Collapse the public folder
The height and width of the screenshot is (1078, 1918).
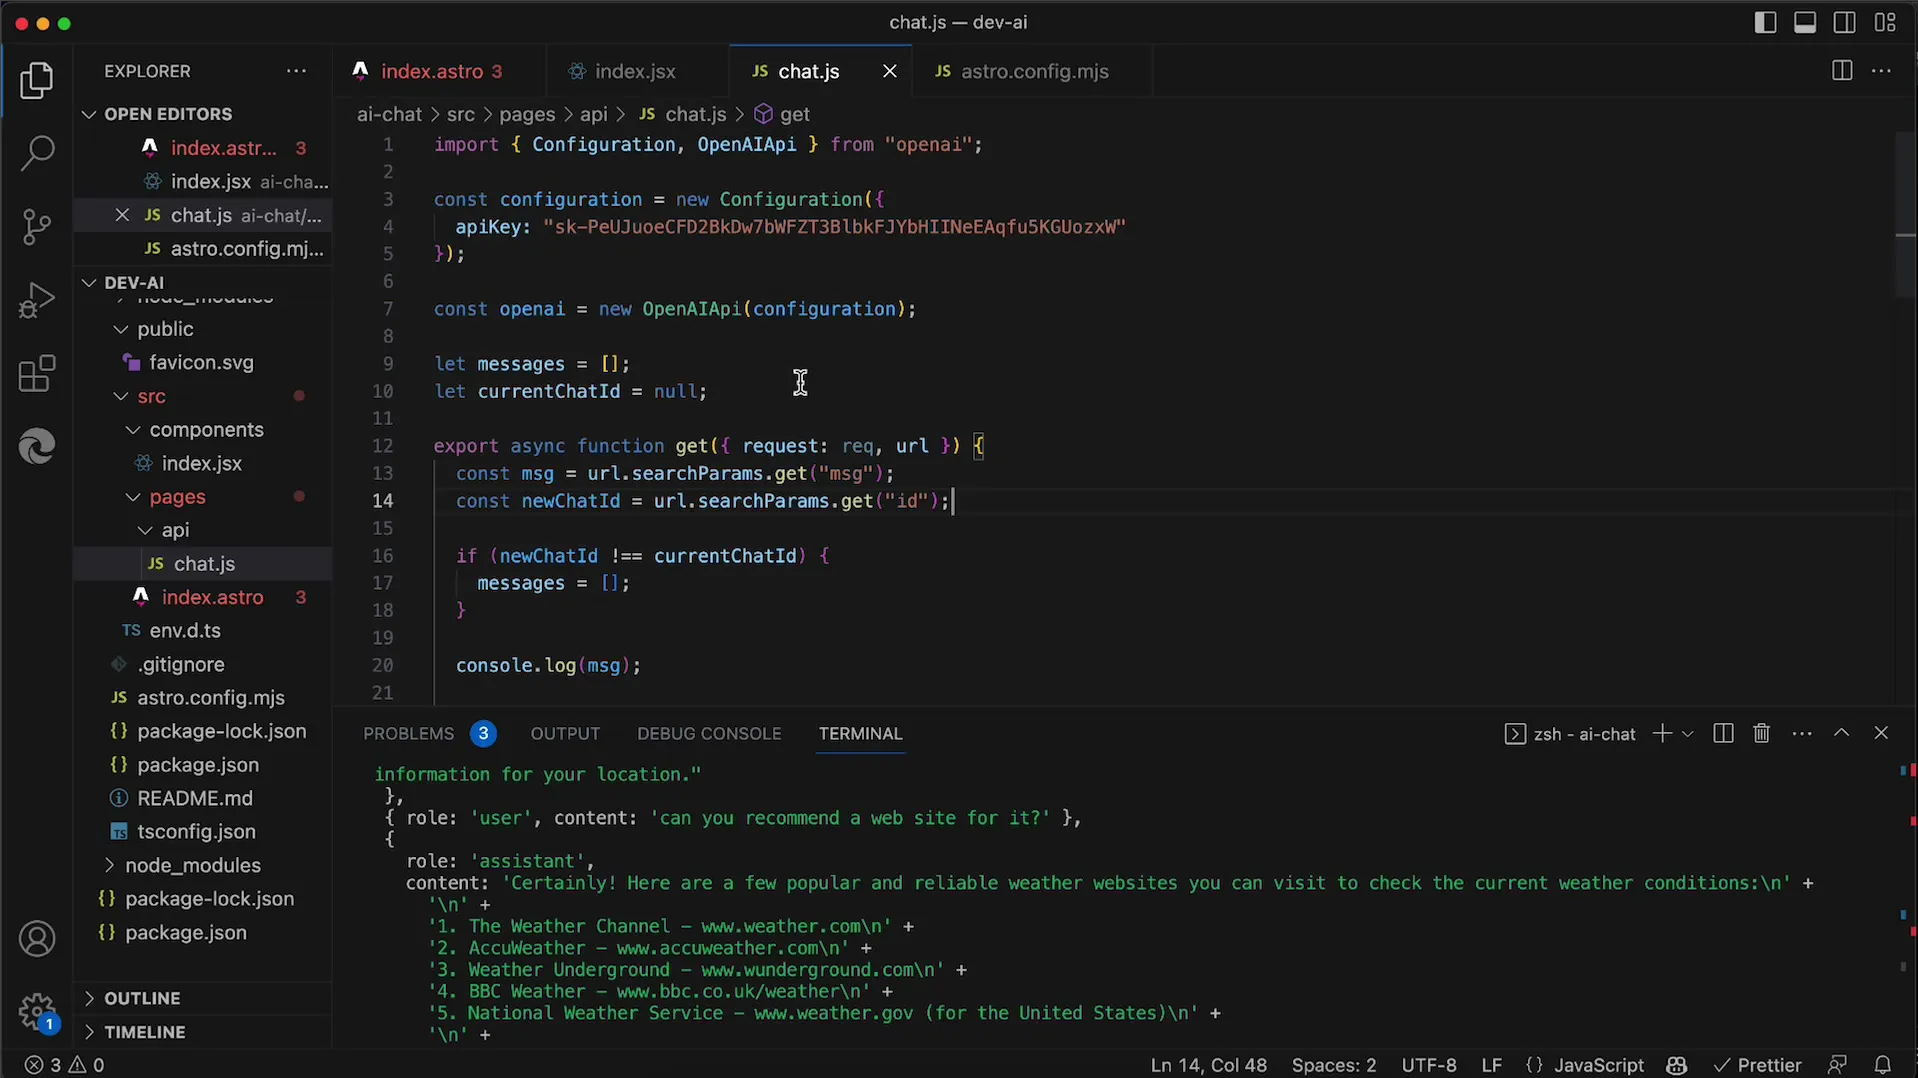[x=202, y=329]
